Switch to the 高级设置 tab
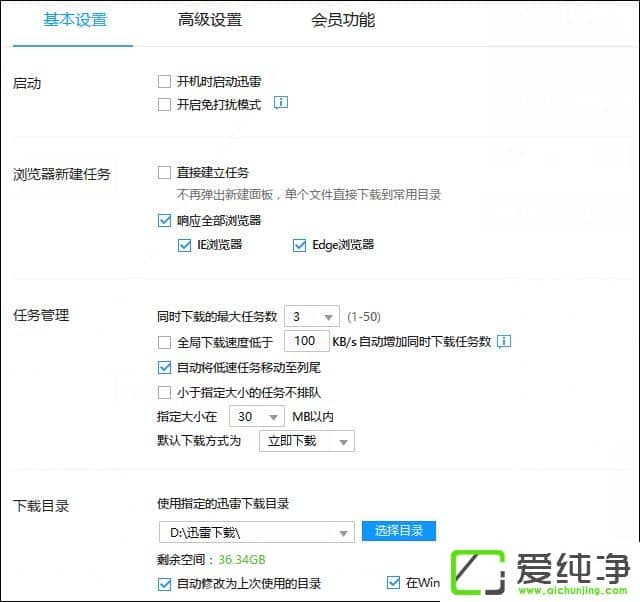The height and width of the screenshot is (602, 640). tap(209, 20)
